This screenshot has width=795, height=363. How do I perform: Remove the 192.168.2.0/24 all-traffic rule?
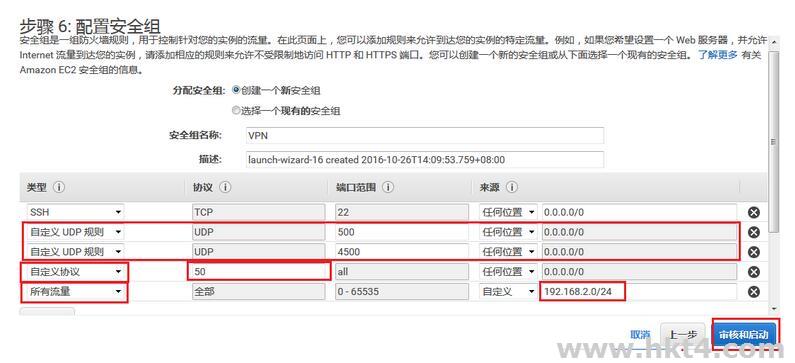(x=754, y=292)
